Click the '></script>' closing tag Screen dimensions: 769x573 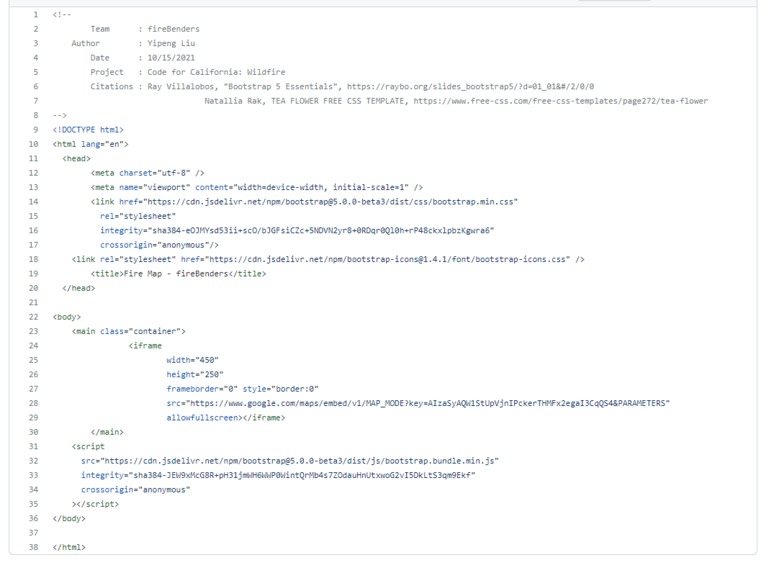pyautogui.click(x=95, y=504)
